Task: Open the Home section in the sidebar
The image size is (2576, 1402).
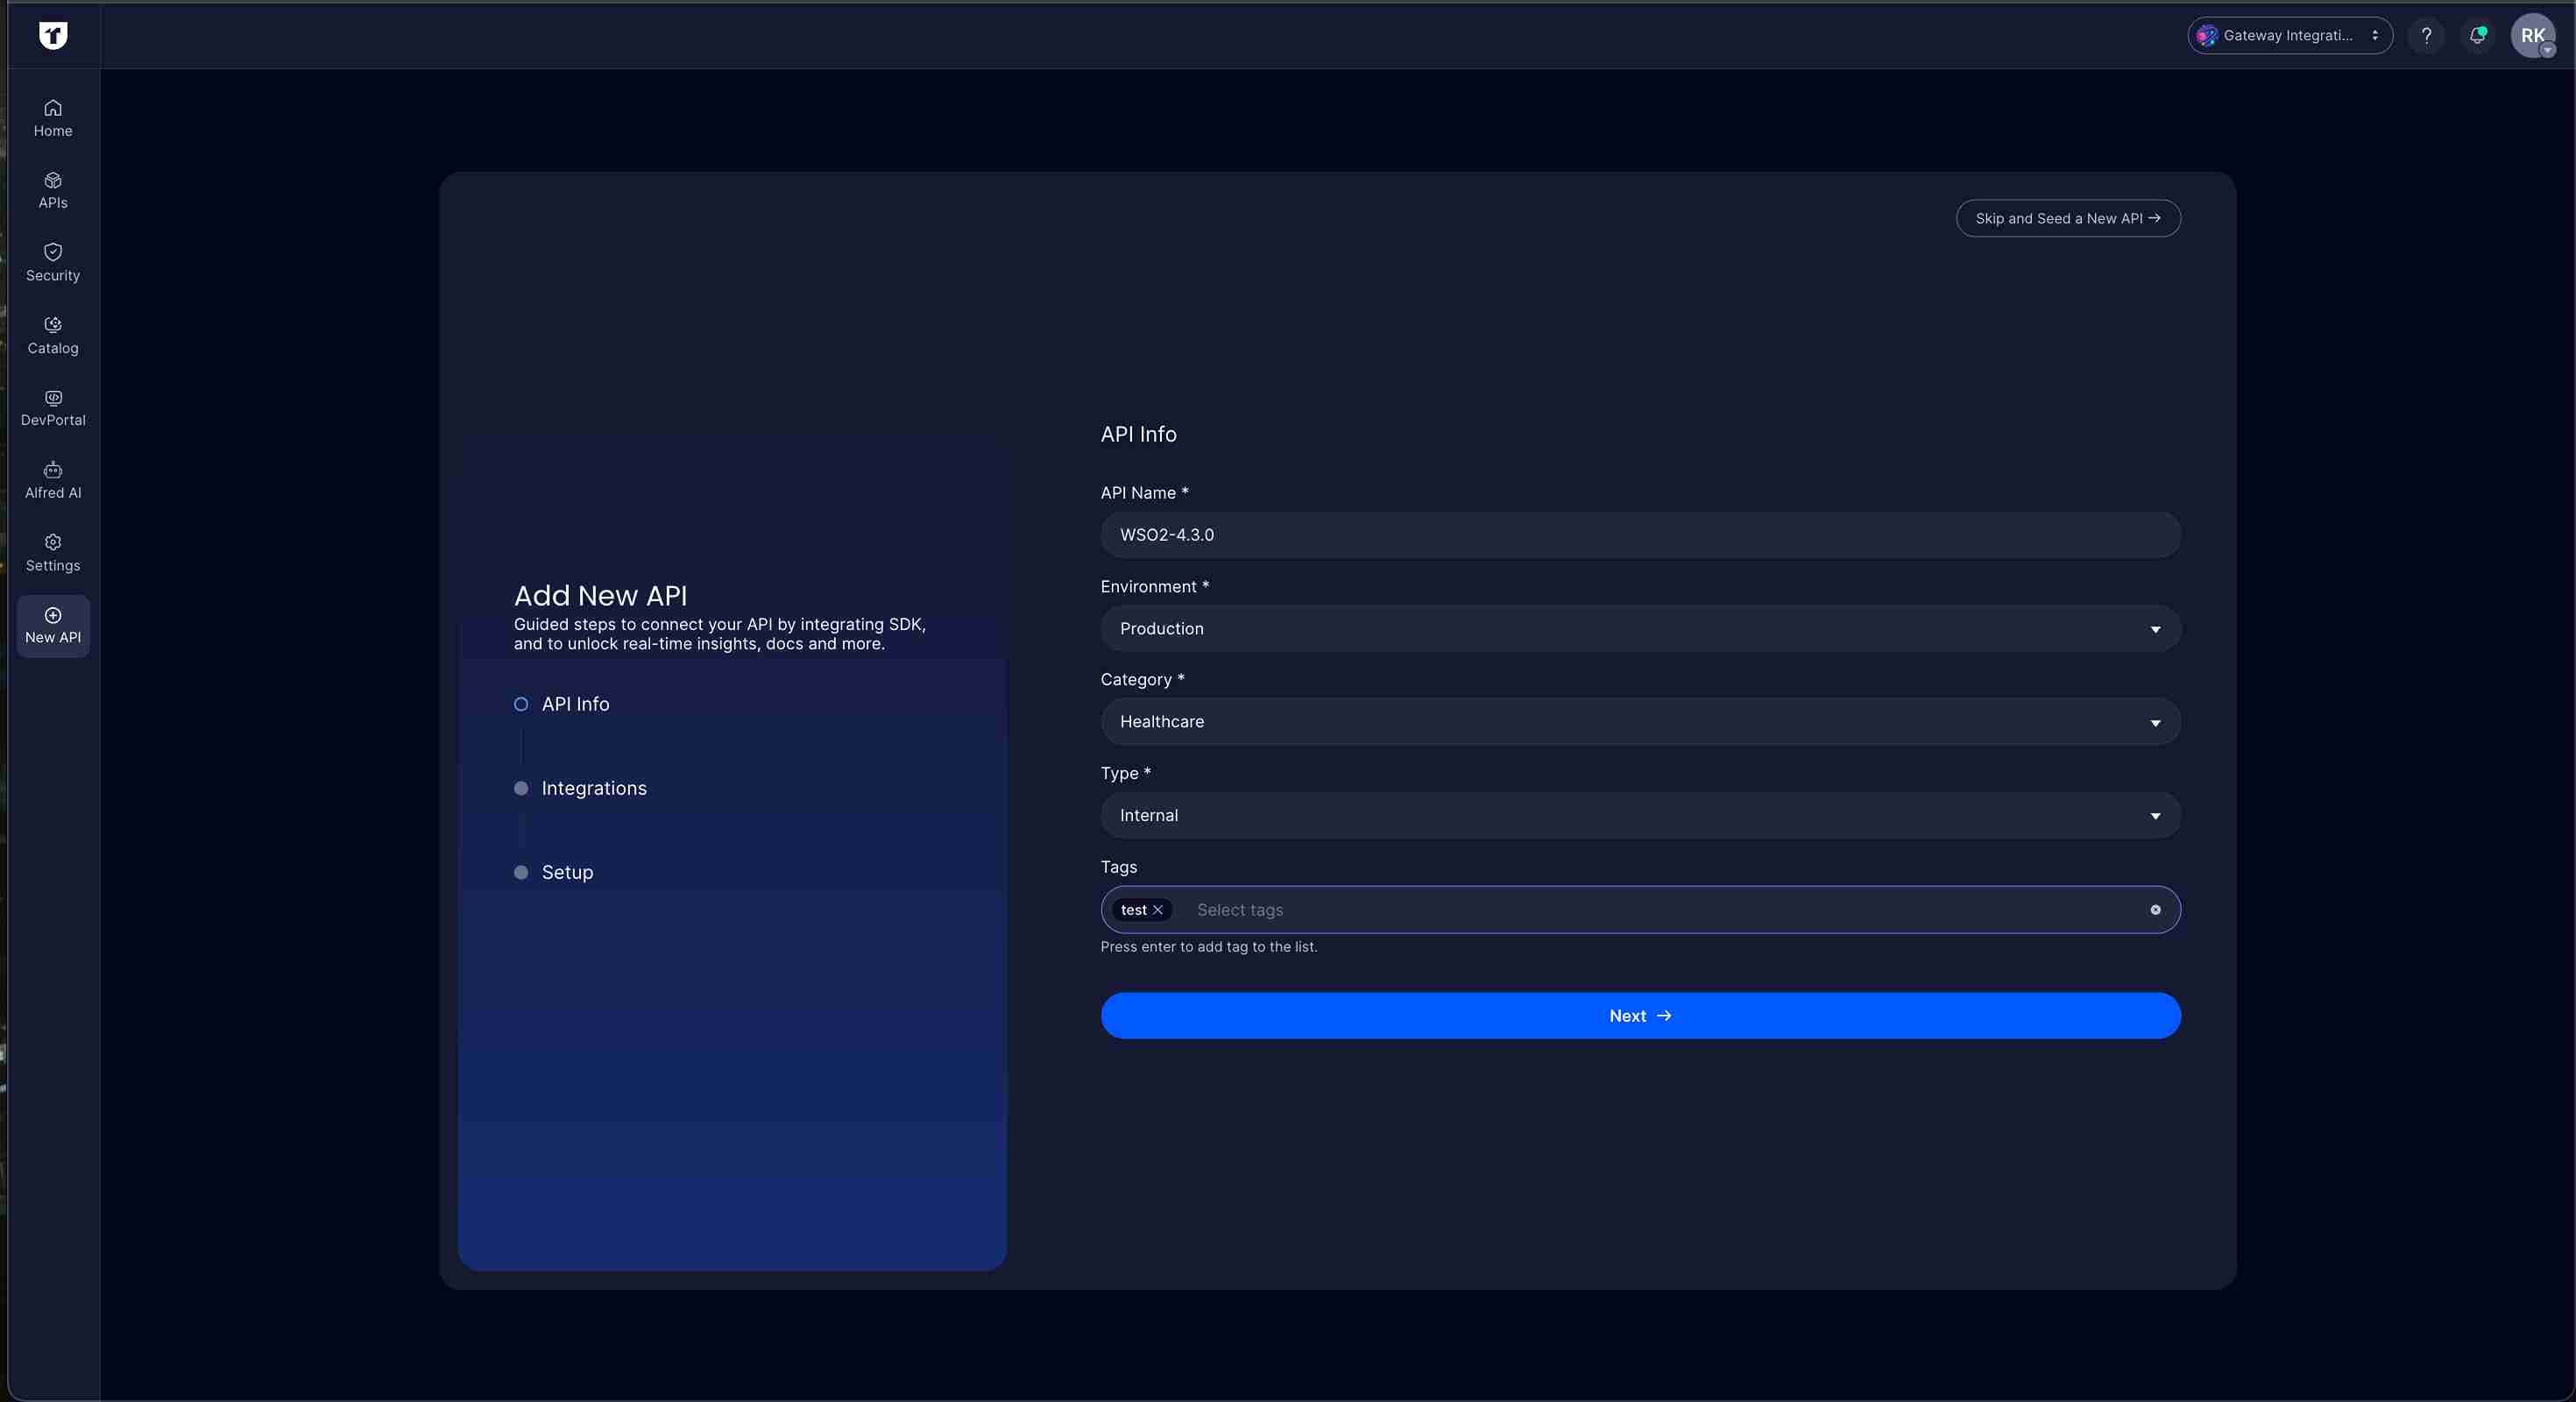Action: click(52, 117)
